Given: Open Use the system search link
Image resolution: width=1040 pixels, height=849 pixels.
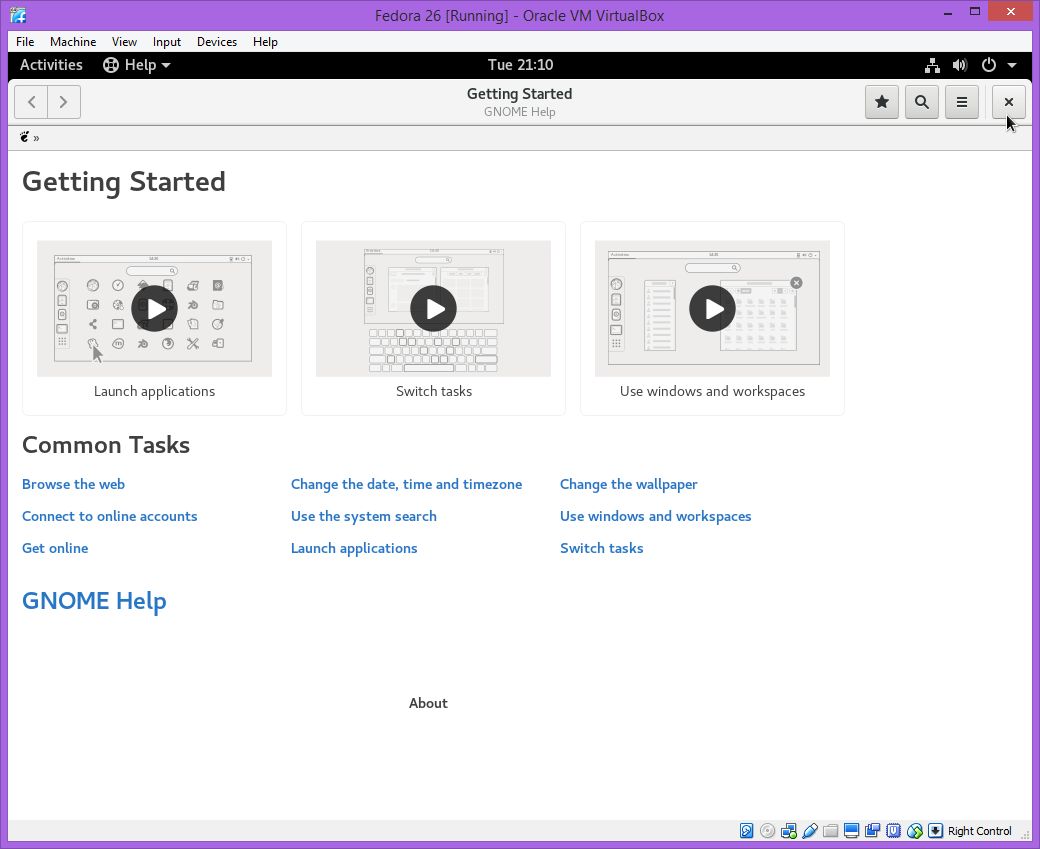Looking at the screenshot, I should (363, 516).
